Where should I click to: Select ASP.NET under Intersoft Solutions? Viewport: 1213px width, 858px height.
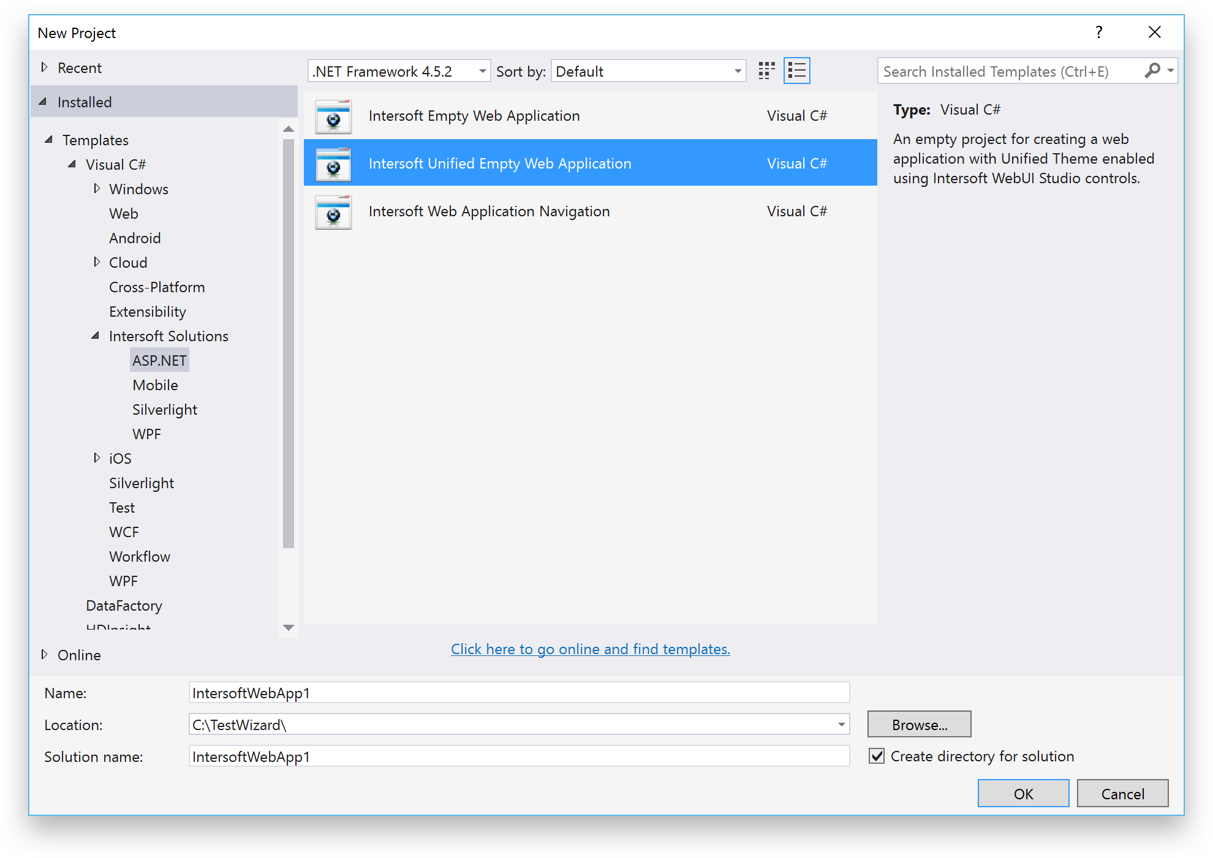[x=160, y=360]
